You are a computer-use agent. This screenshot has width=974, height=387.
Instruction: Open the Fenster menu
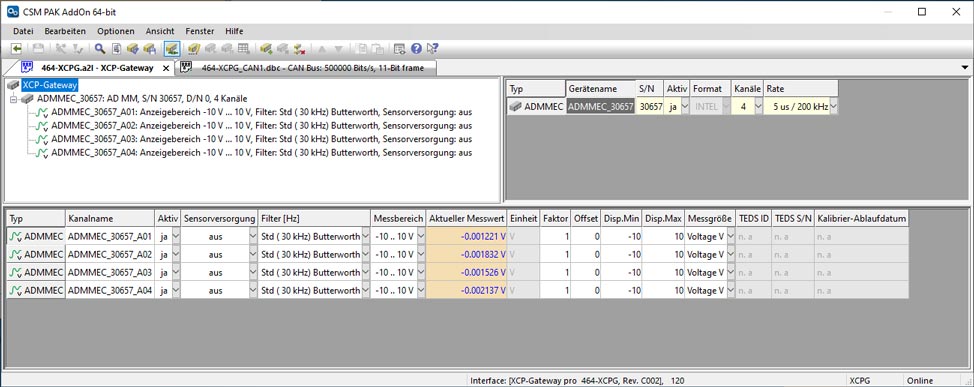click(199, 31)
